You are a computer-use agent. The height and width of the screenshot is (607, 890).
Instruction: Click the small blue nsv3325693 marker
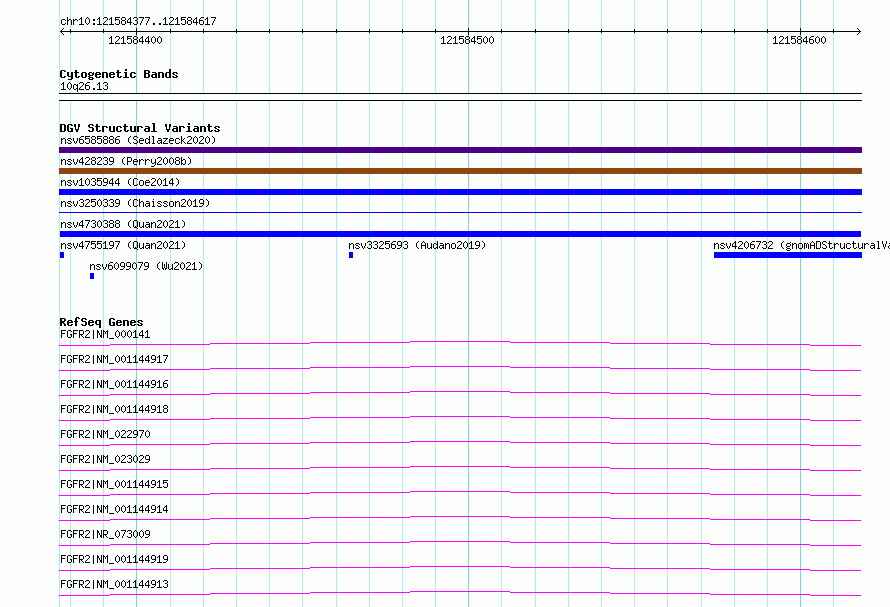(351, 255)
